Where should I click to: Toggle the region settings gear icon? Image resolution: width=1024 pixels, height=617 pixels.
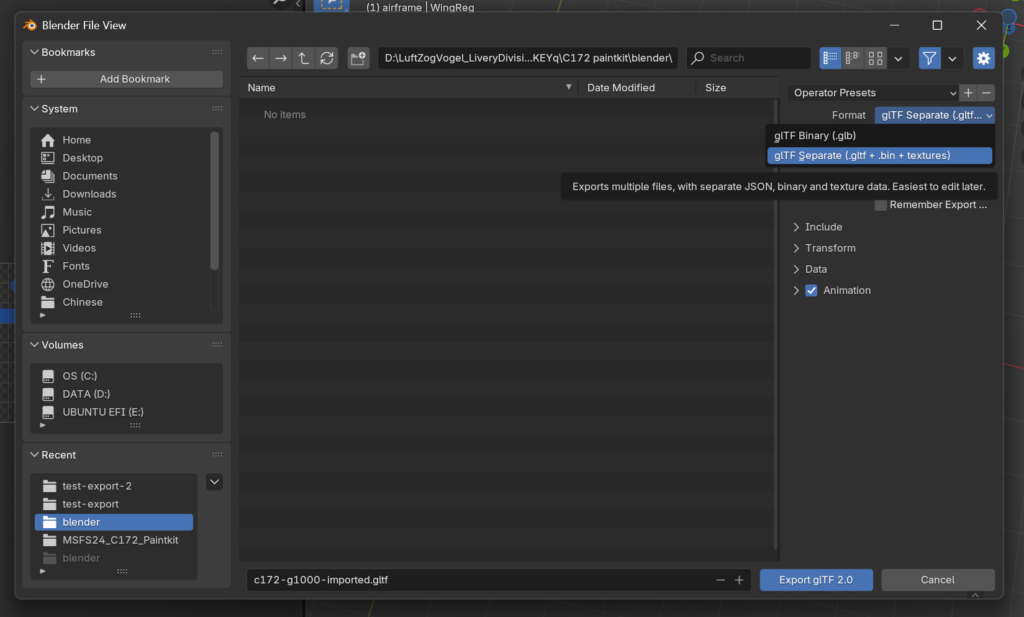pyautogui.click(x=983, y=59)
